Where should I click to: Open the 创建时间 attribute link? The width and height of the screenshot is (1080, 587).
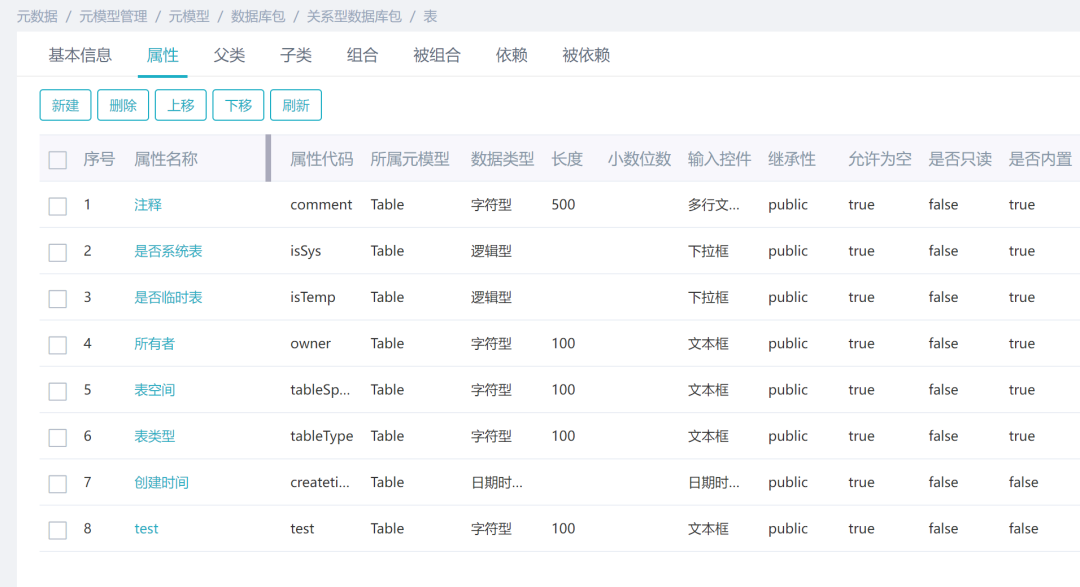coord(161,482)
